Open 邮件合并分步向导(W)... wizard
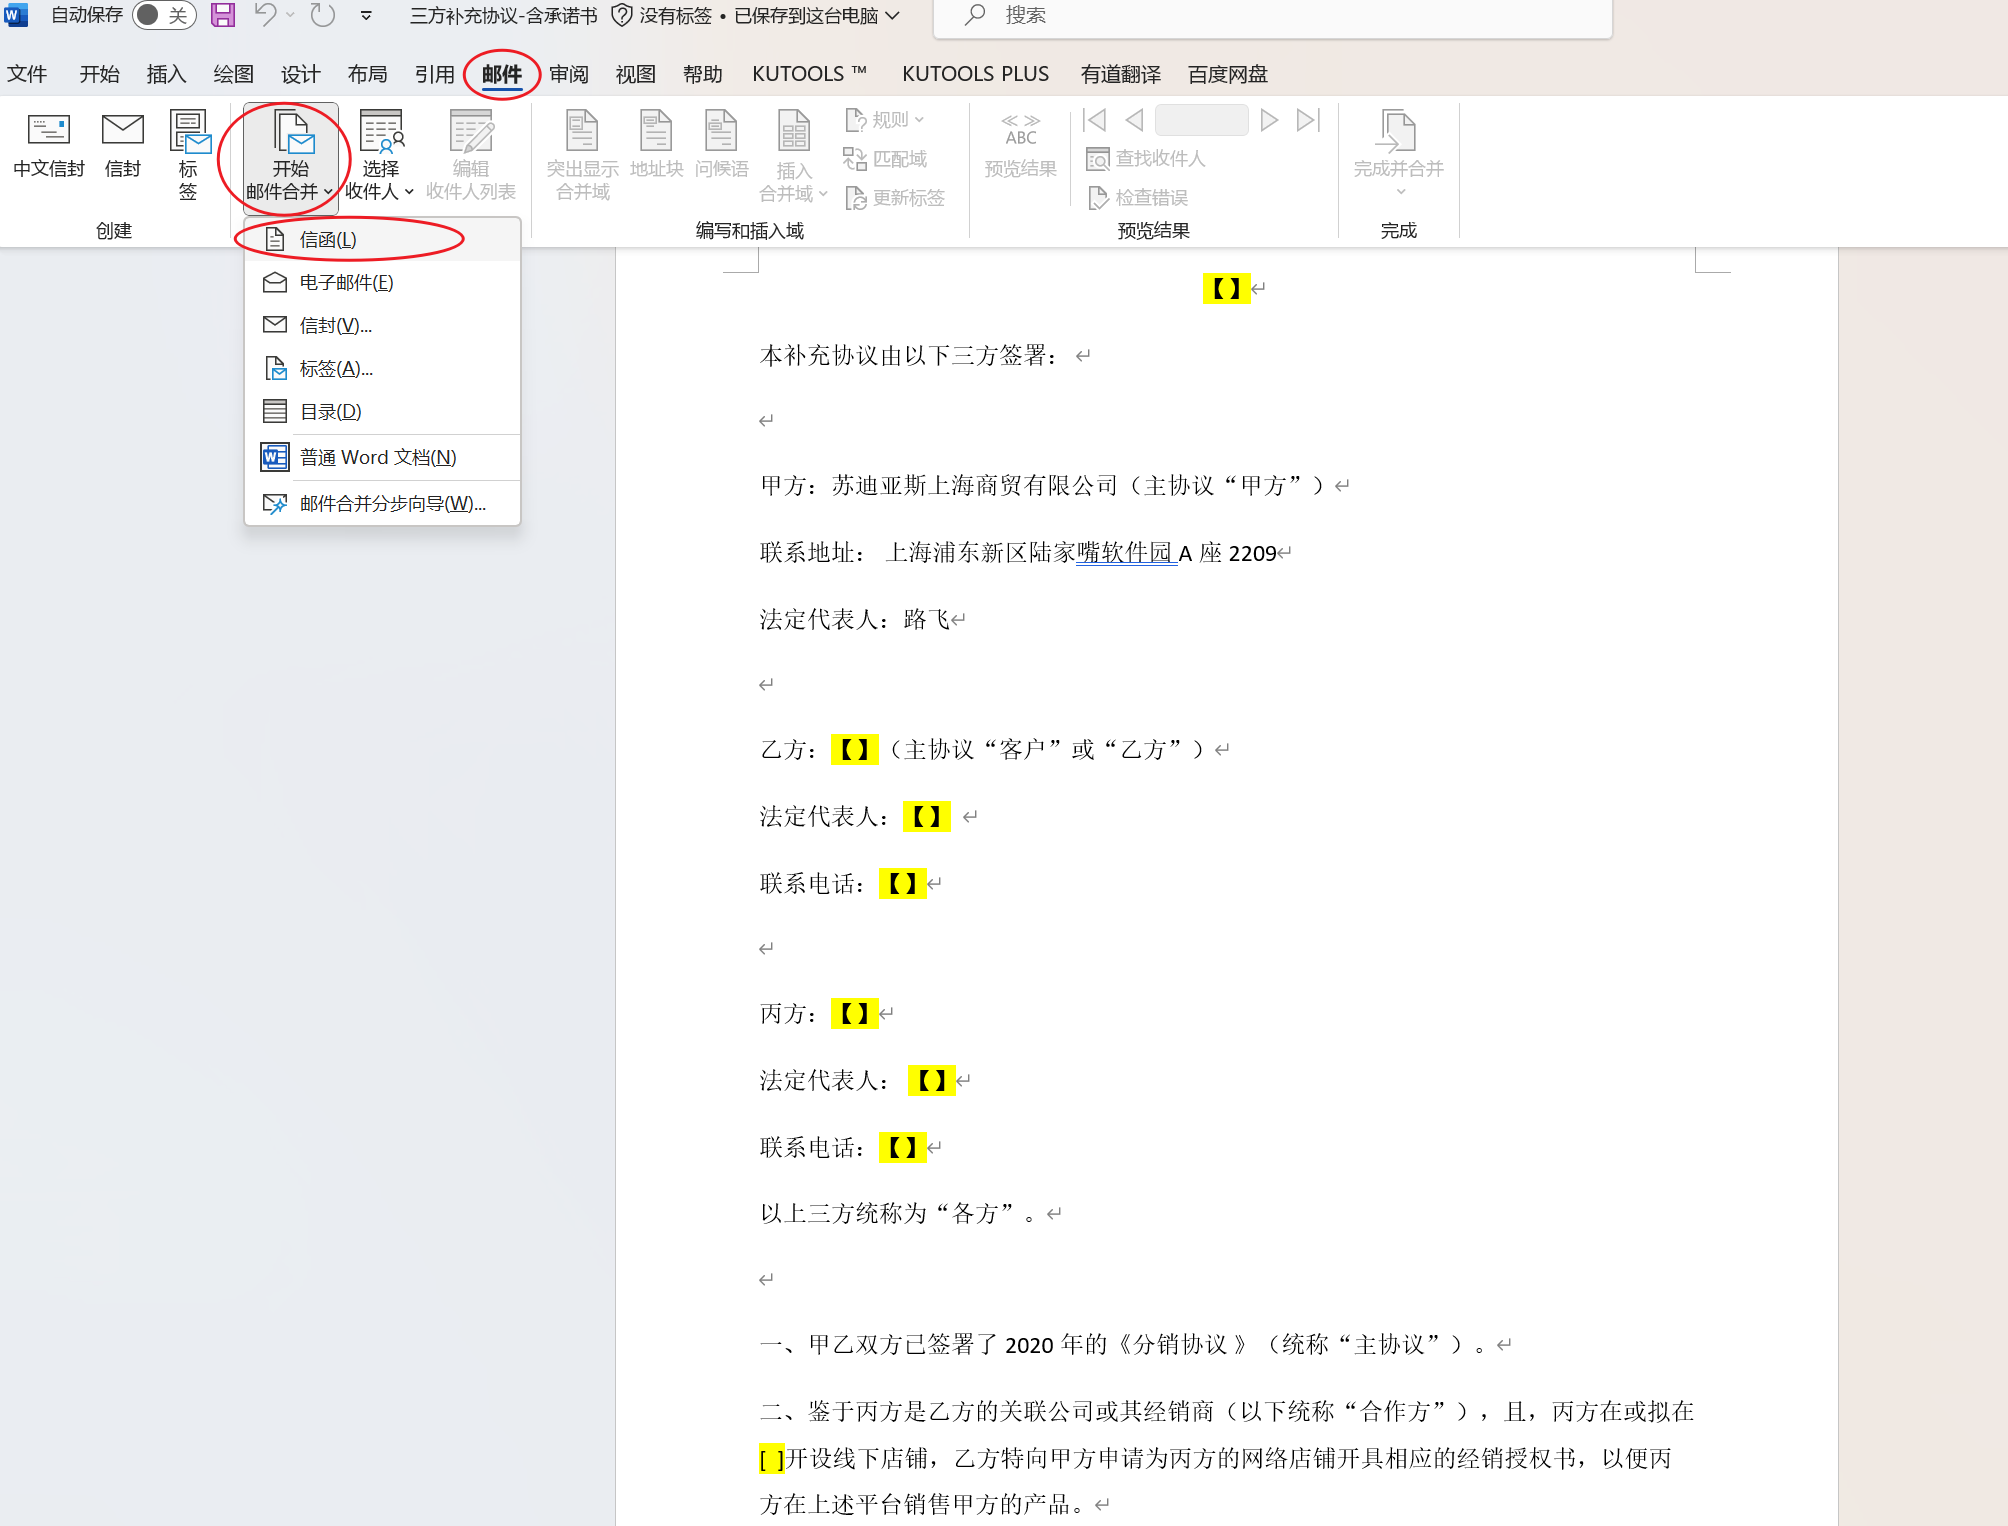 [x=382, y=504]
